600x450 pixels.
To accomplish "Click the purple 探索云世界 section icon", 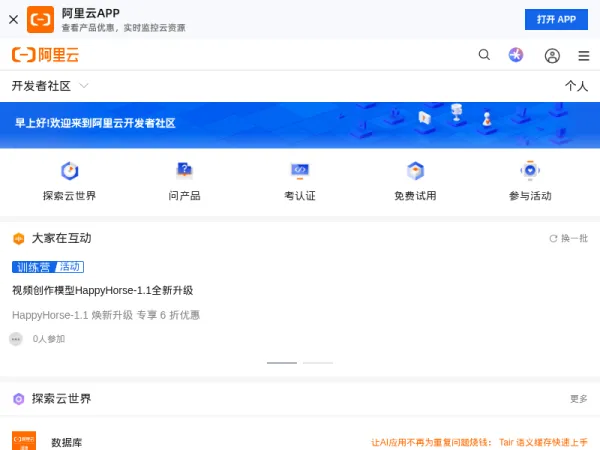I will pos(19,399).
